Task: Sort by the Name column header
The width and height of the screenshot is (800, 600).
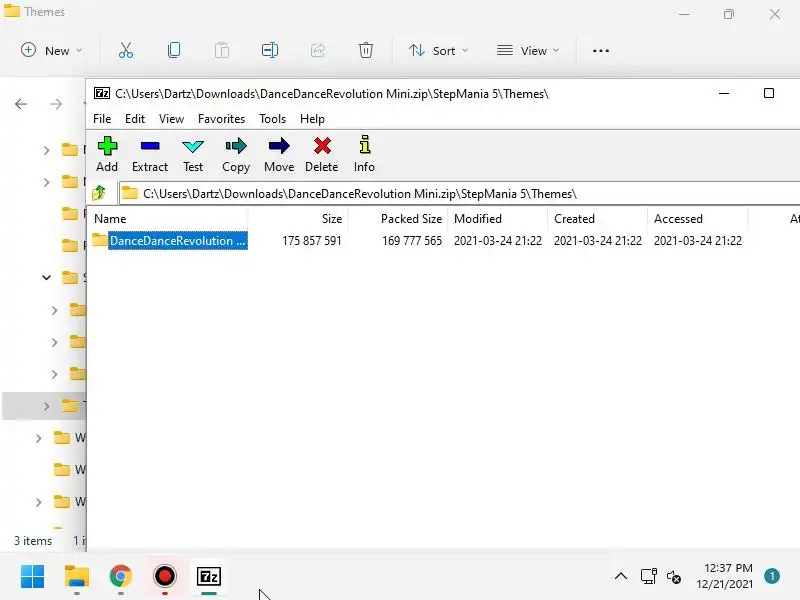Action: [167, 219]
